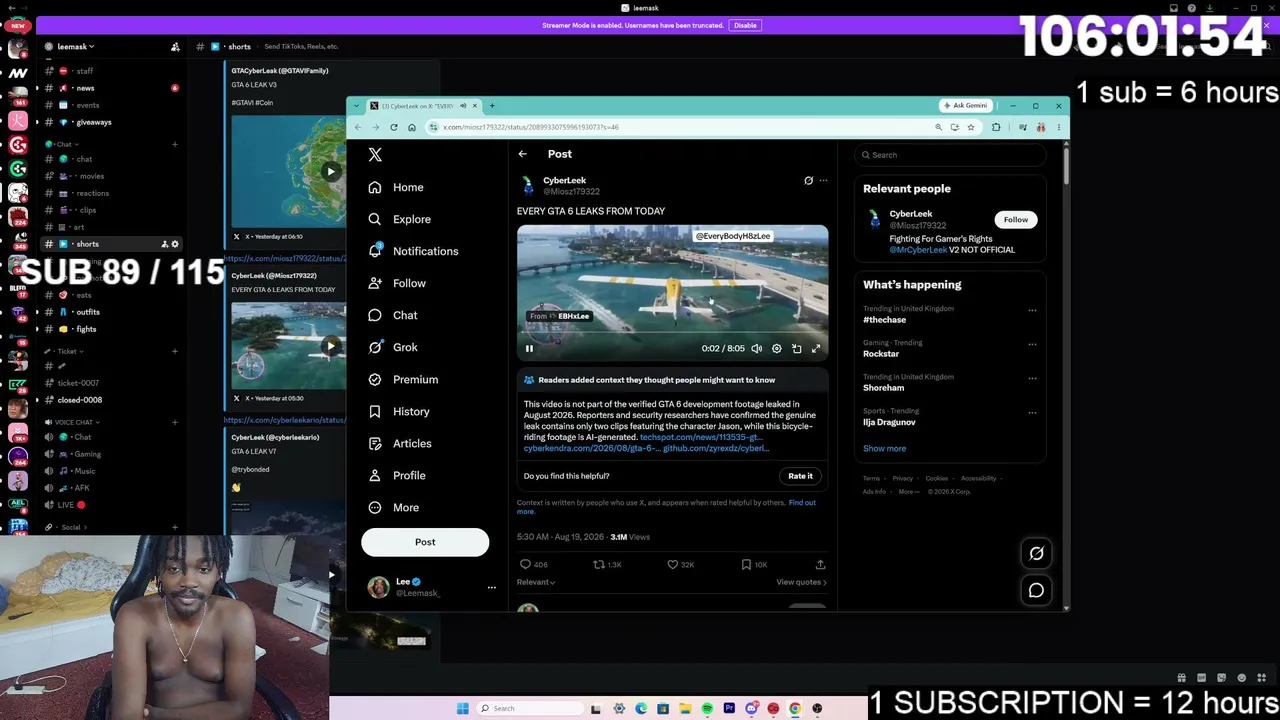
Task: Click the Post button in sidebar
Action: click(425, 542)
